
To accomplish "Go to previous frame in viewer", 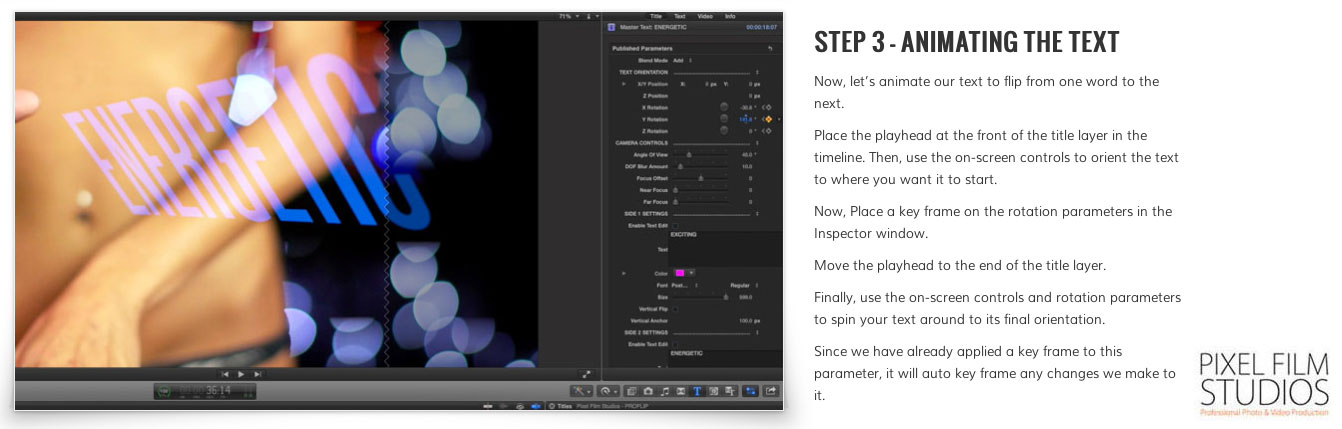I will click(224, 374).
